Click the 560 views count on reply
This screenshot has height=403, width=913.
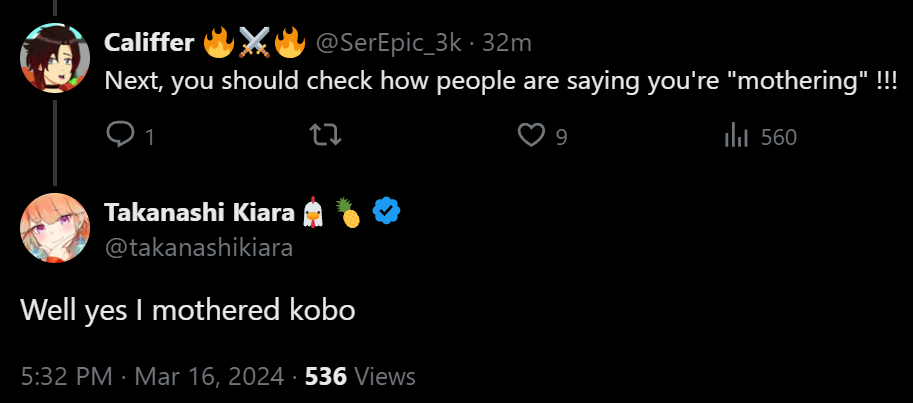pyautogui.click(x=778, y=137)
